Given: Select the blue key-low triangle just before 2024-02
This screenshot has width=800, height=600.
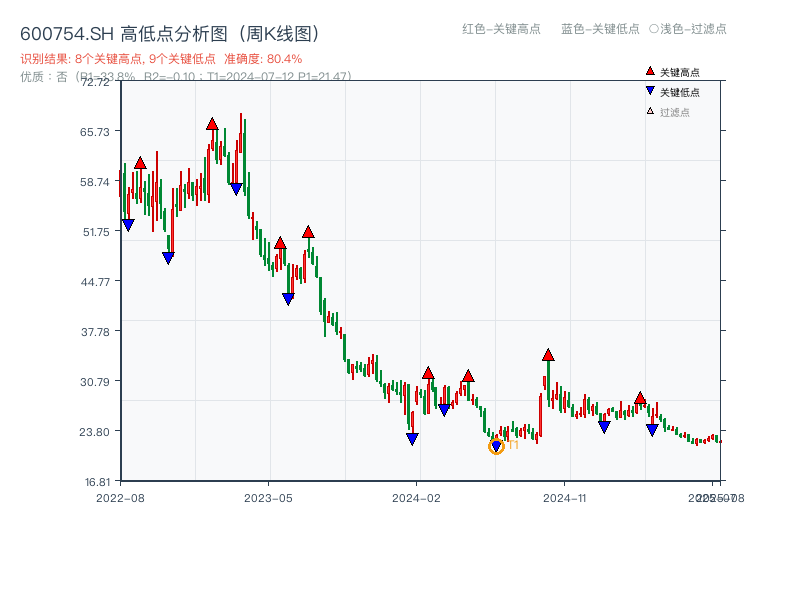Looking at the screenshot, I should (412, 439).
